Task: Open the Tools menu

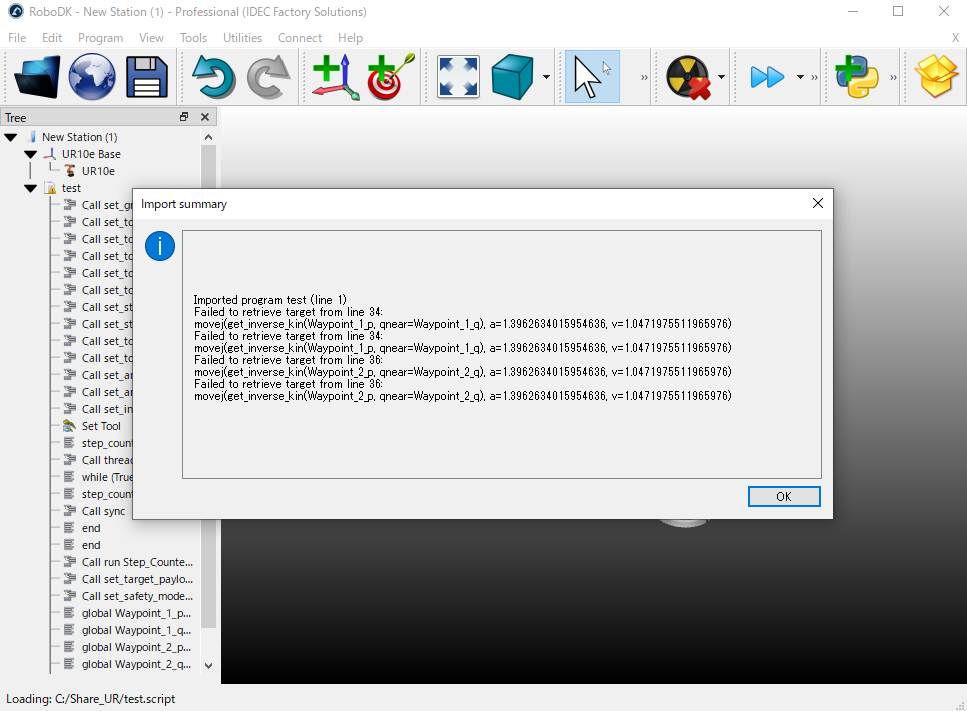Action: point(193,38)
